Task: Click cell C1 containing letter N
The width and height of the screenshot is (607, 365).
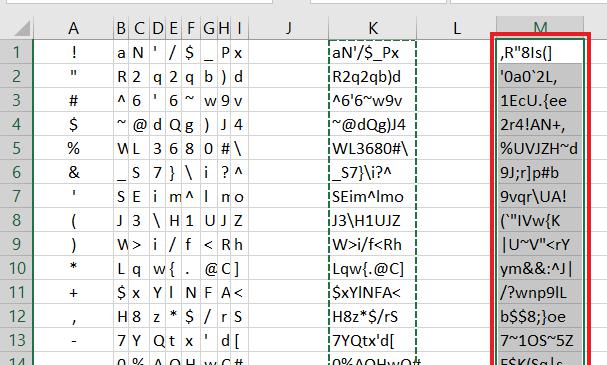Action: click(139, 52)
